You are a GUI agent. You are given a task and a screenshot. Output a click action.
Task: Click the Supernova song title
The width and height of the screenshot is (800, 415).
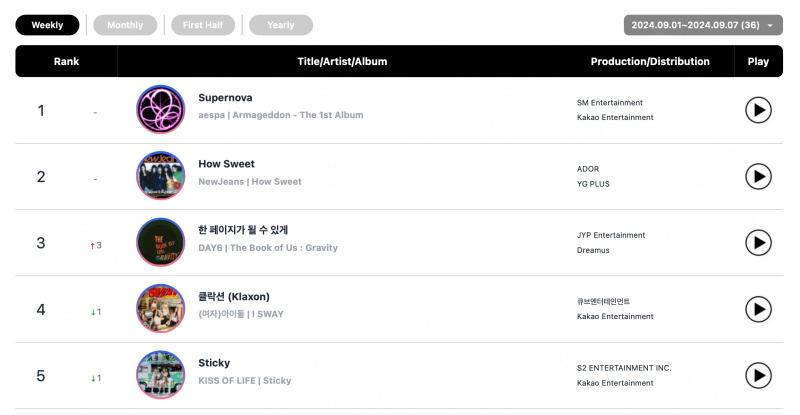tap(225, 97)
